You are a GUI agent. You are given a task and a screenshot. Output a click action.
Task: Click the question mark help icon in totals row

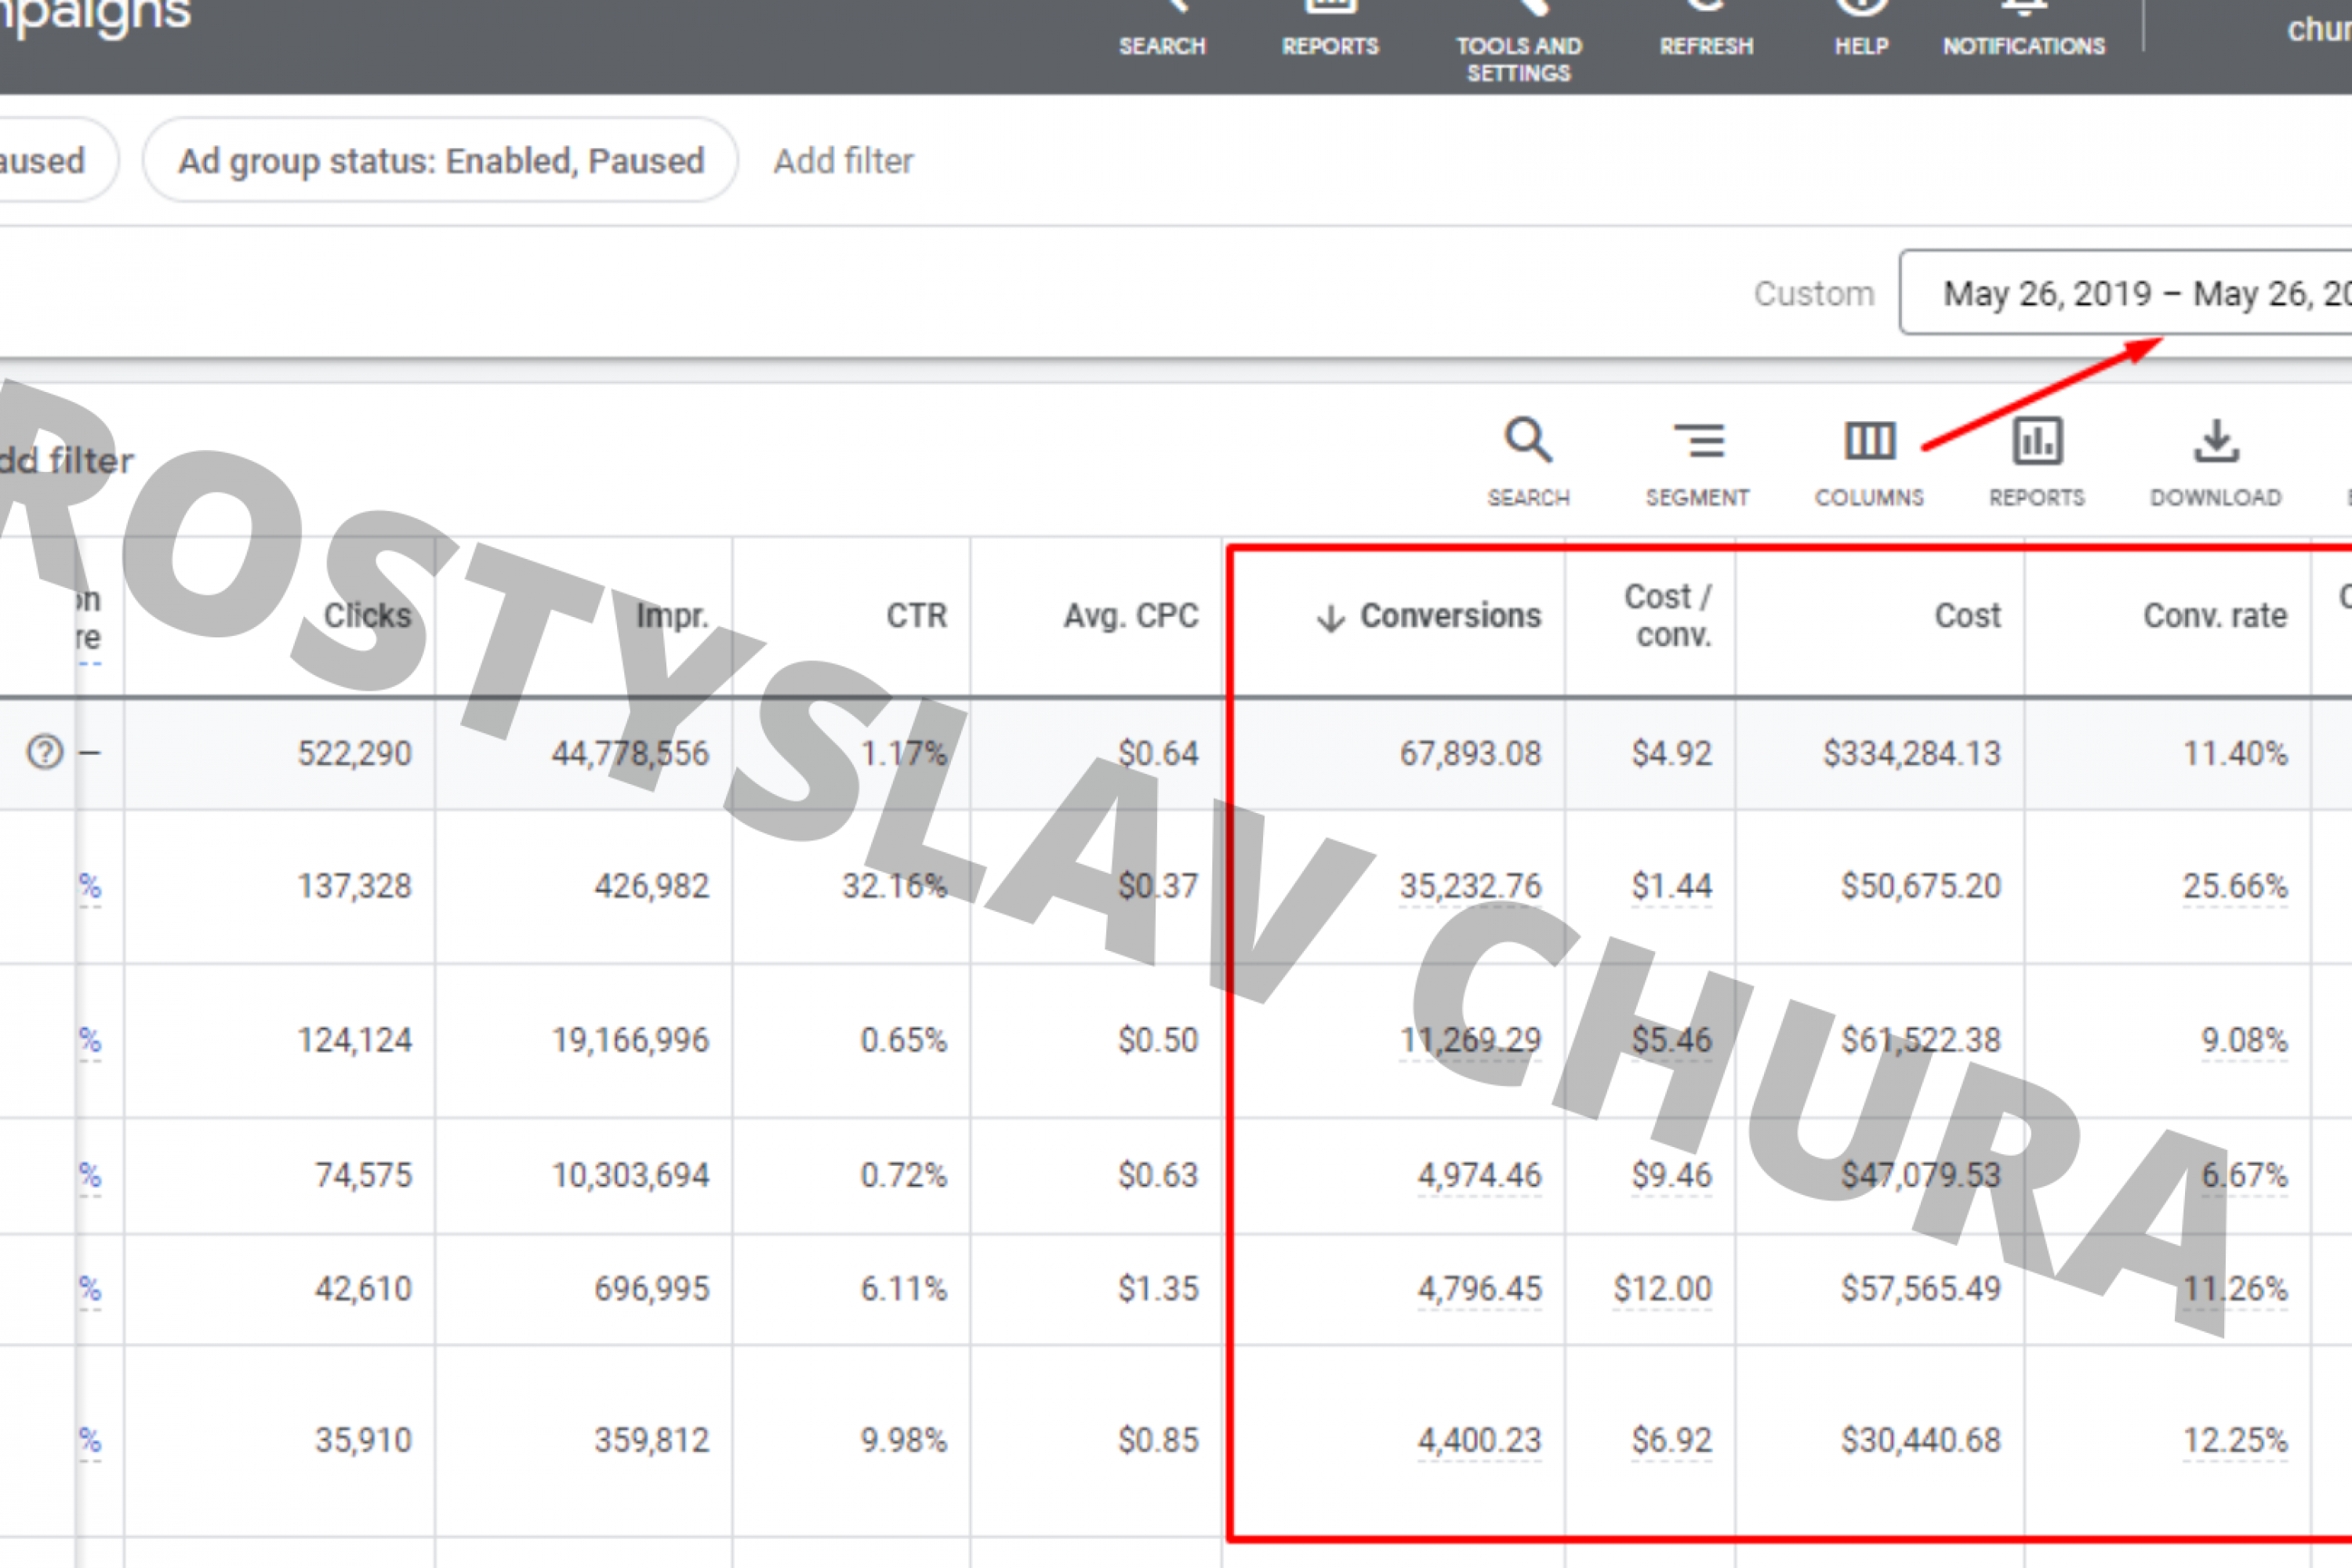click(45, 752)
